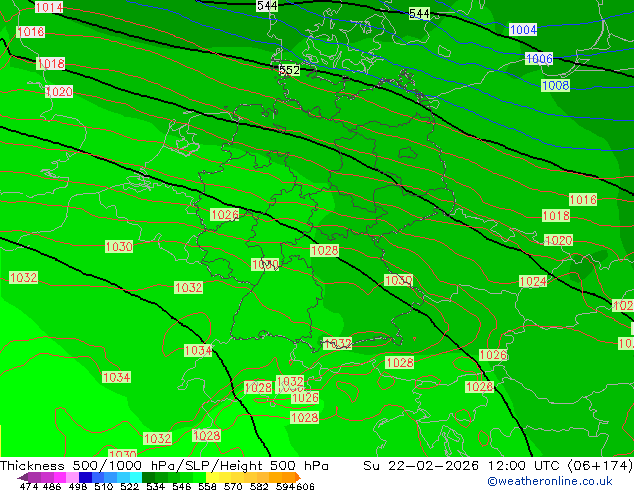Click the bright yellow legend swatch right of 558
Screen dimensions: 634x490
point(212,477)
